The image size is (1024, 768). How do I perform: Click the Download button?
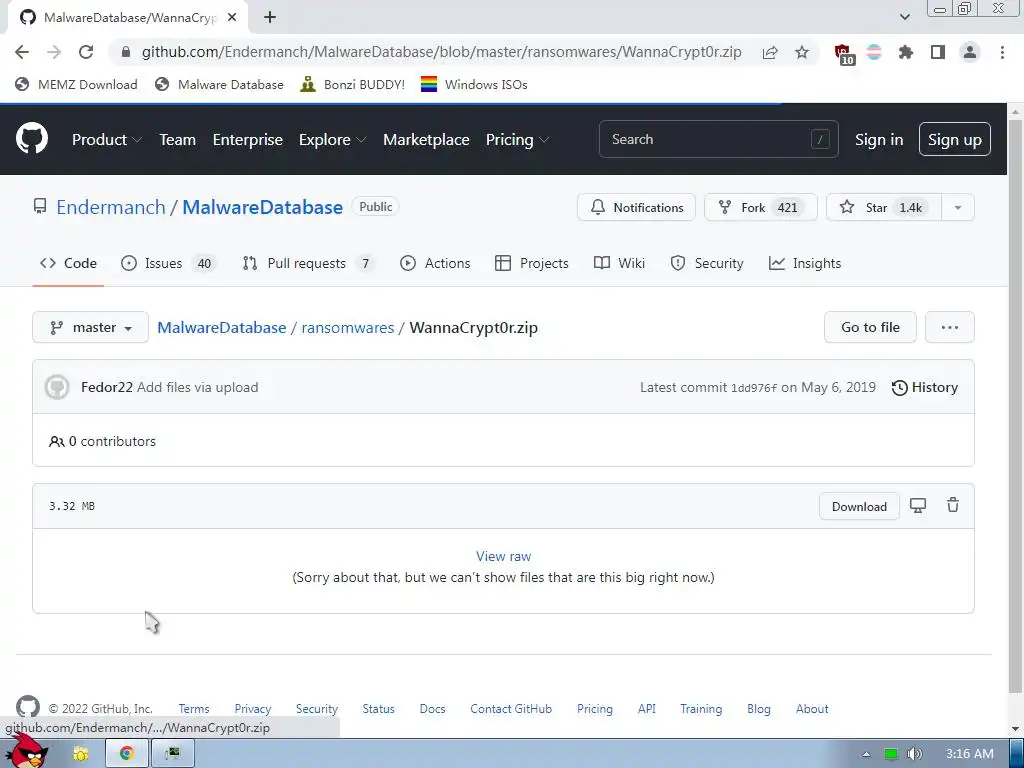859,506
